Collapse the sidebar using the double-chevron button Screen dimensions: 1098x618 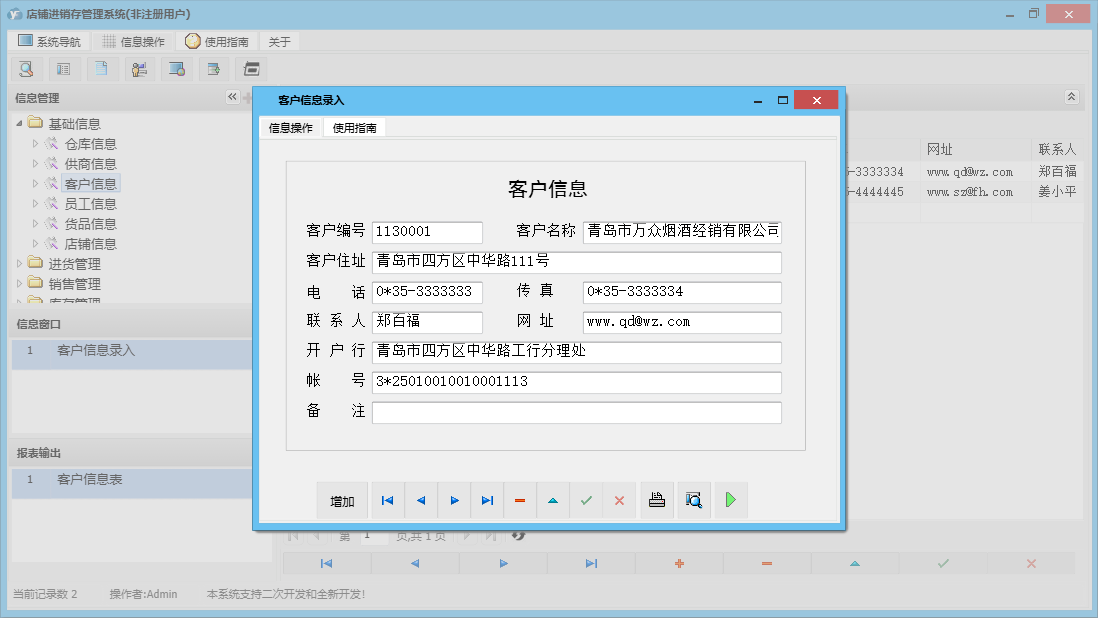coord(231,97)
